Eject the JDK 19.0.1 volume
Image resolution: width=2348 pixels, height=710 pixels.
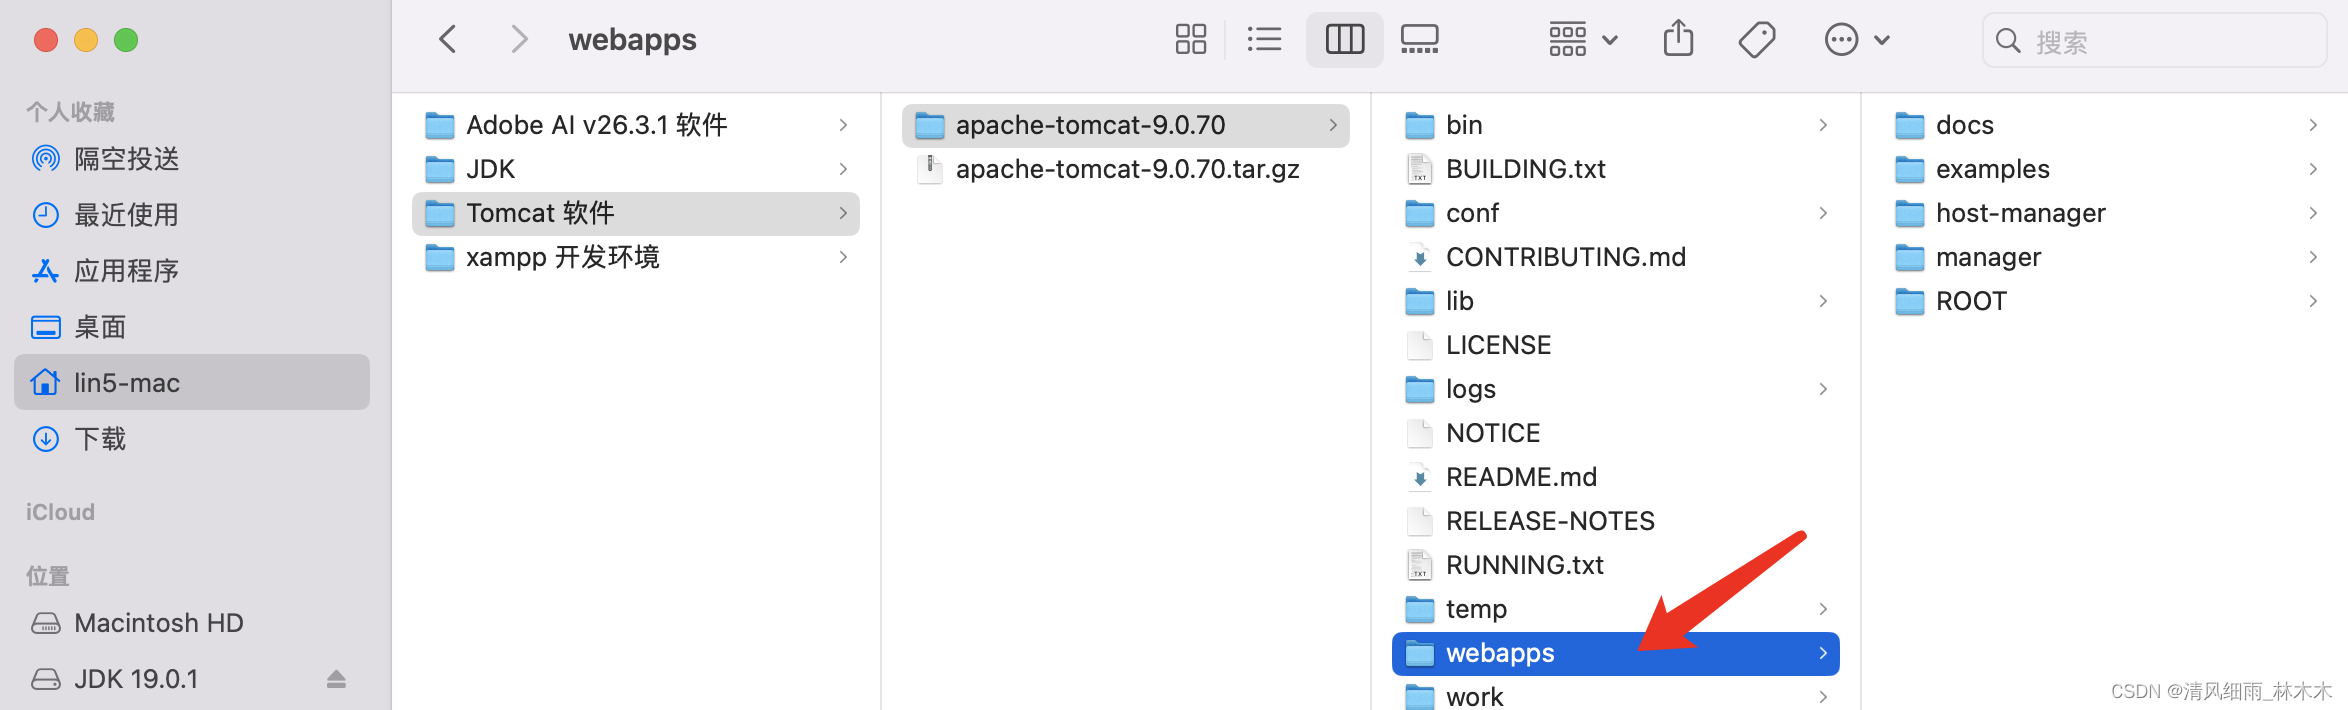pyautogui.click(x=336, y=679)
